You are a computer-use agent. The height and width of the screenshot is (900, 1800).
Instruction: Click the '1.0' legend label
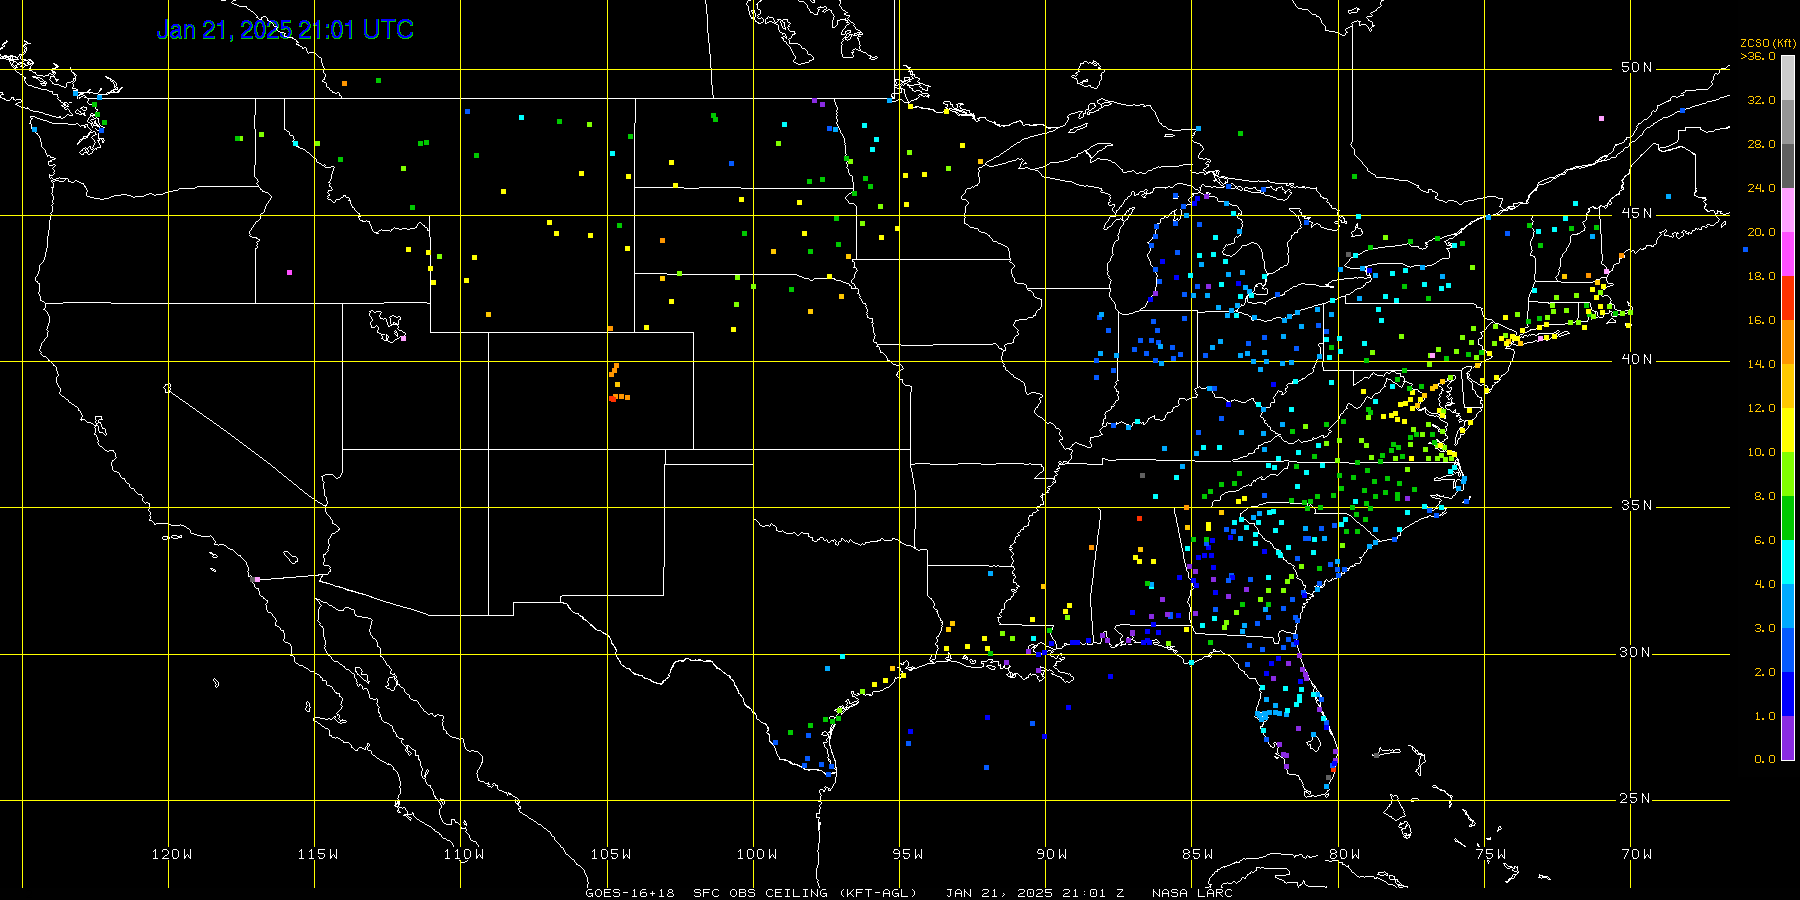tap(1765, 716)
